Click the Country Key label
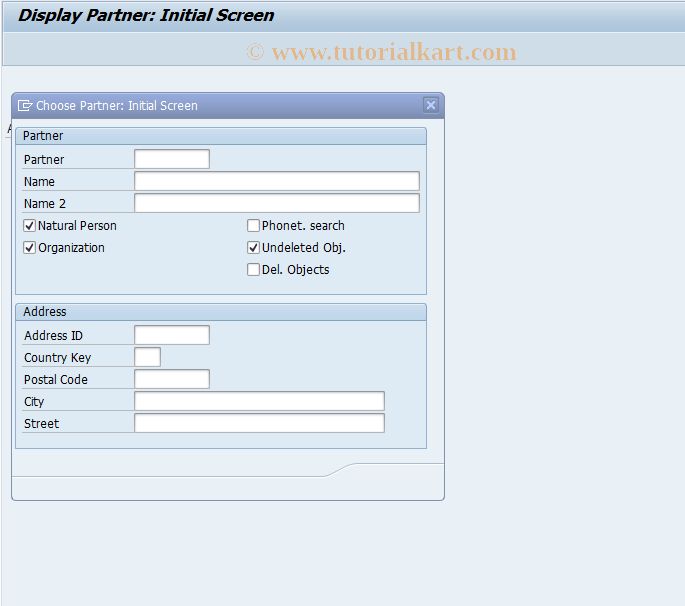 click(x=57, y=357)
